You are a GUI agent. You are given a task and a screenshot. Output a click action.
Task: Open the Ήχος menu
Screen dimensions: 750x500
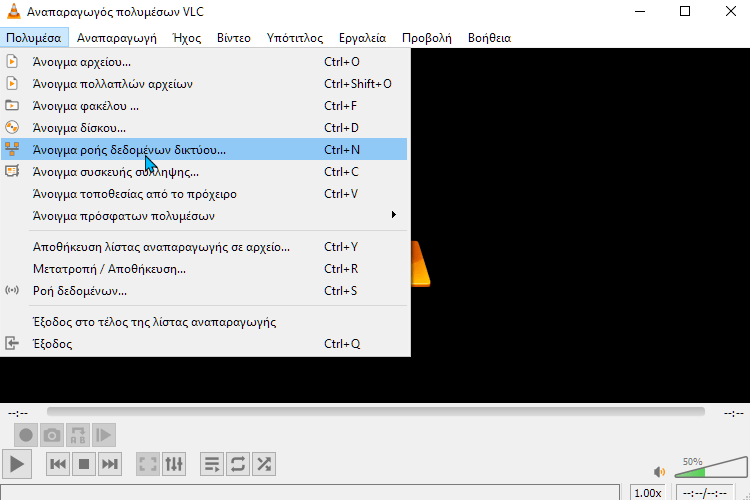[x=187, y=38]
